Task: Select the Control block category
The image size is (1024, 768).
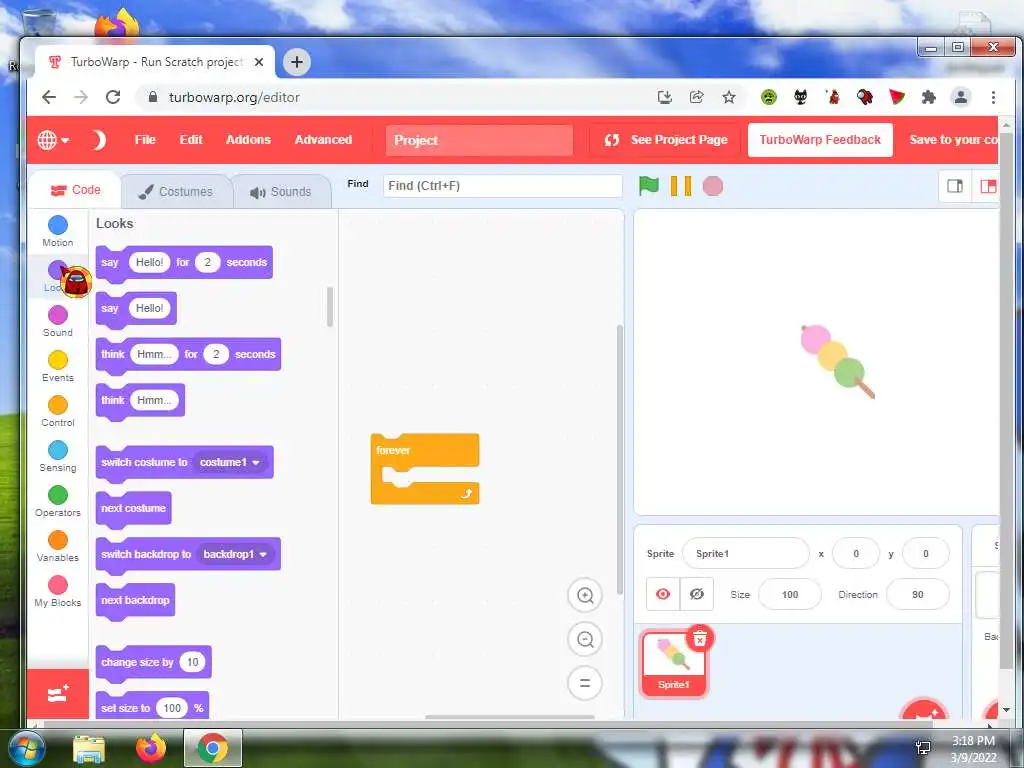Action: (57, 411)
